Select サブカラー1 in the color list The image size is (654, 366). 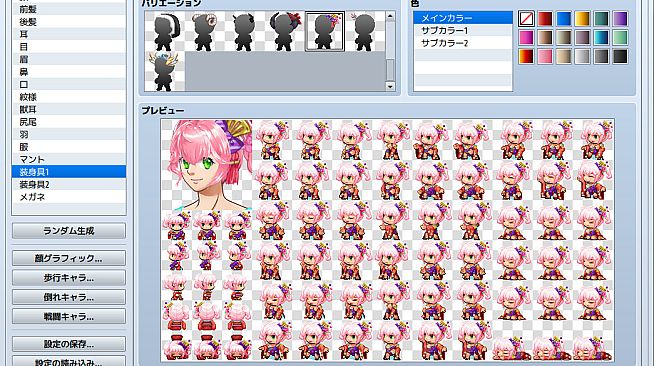(x=463, y=30)
